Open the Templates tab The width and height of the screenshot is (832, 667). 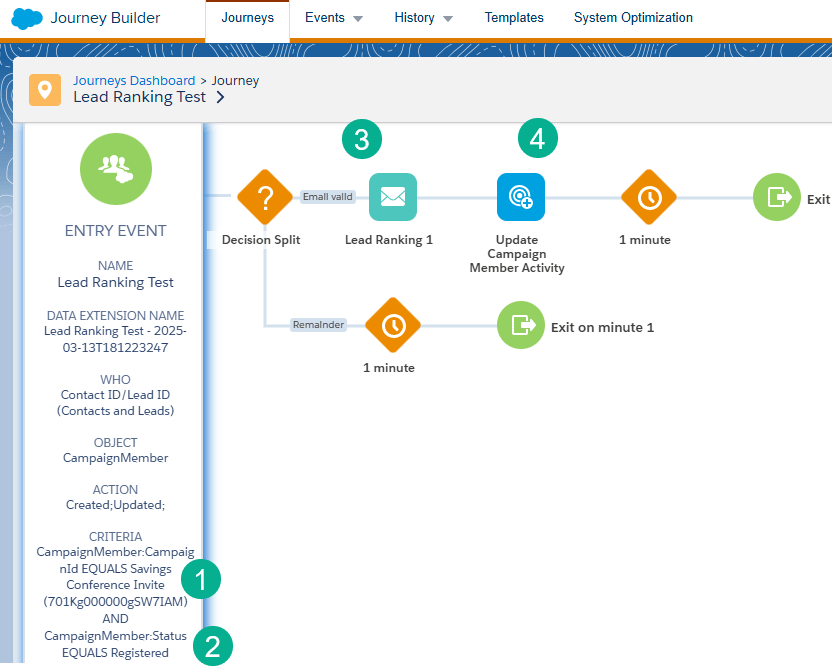point(514,18)
